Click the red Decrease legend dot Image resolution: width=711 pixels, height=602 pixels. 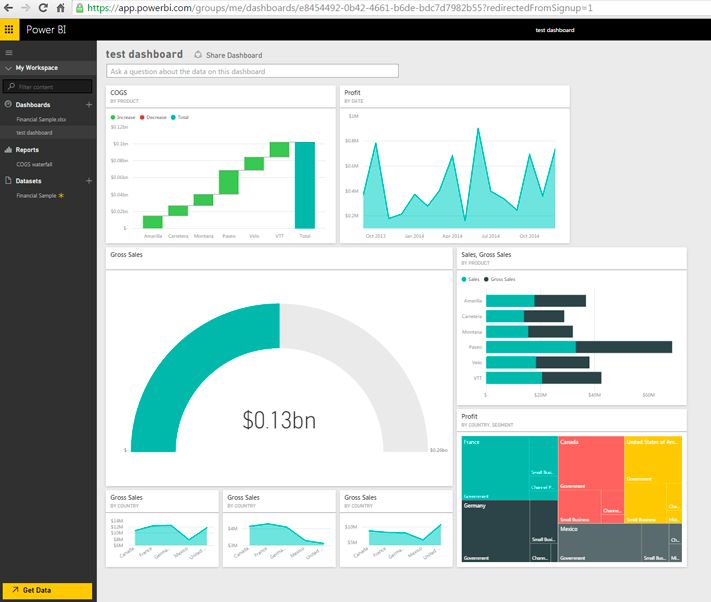[x=142, y=117]
